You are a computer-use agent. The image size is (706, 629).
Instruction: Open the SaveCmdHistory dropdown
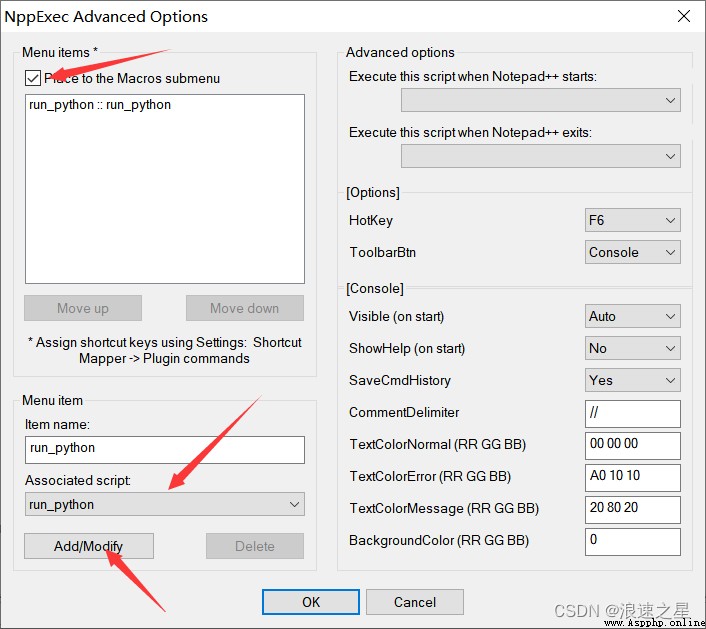click(633, 380)
